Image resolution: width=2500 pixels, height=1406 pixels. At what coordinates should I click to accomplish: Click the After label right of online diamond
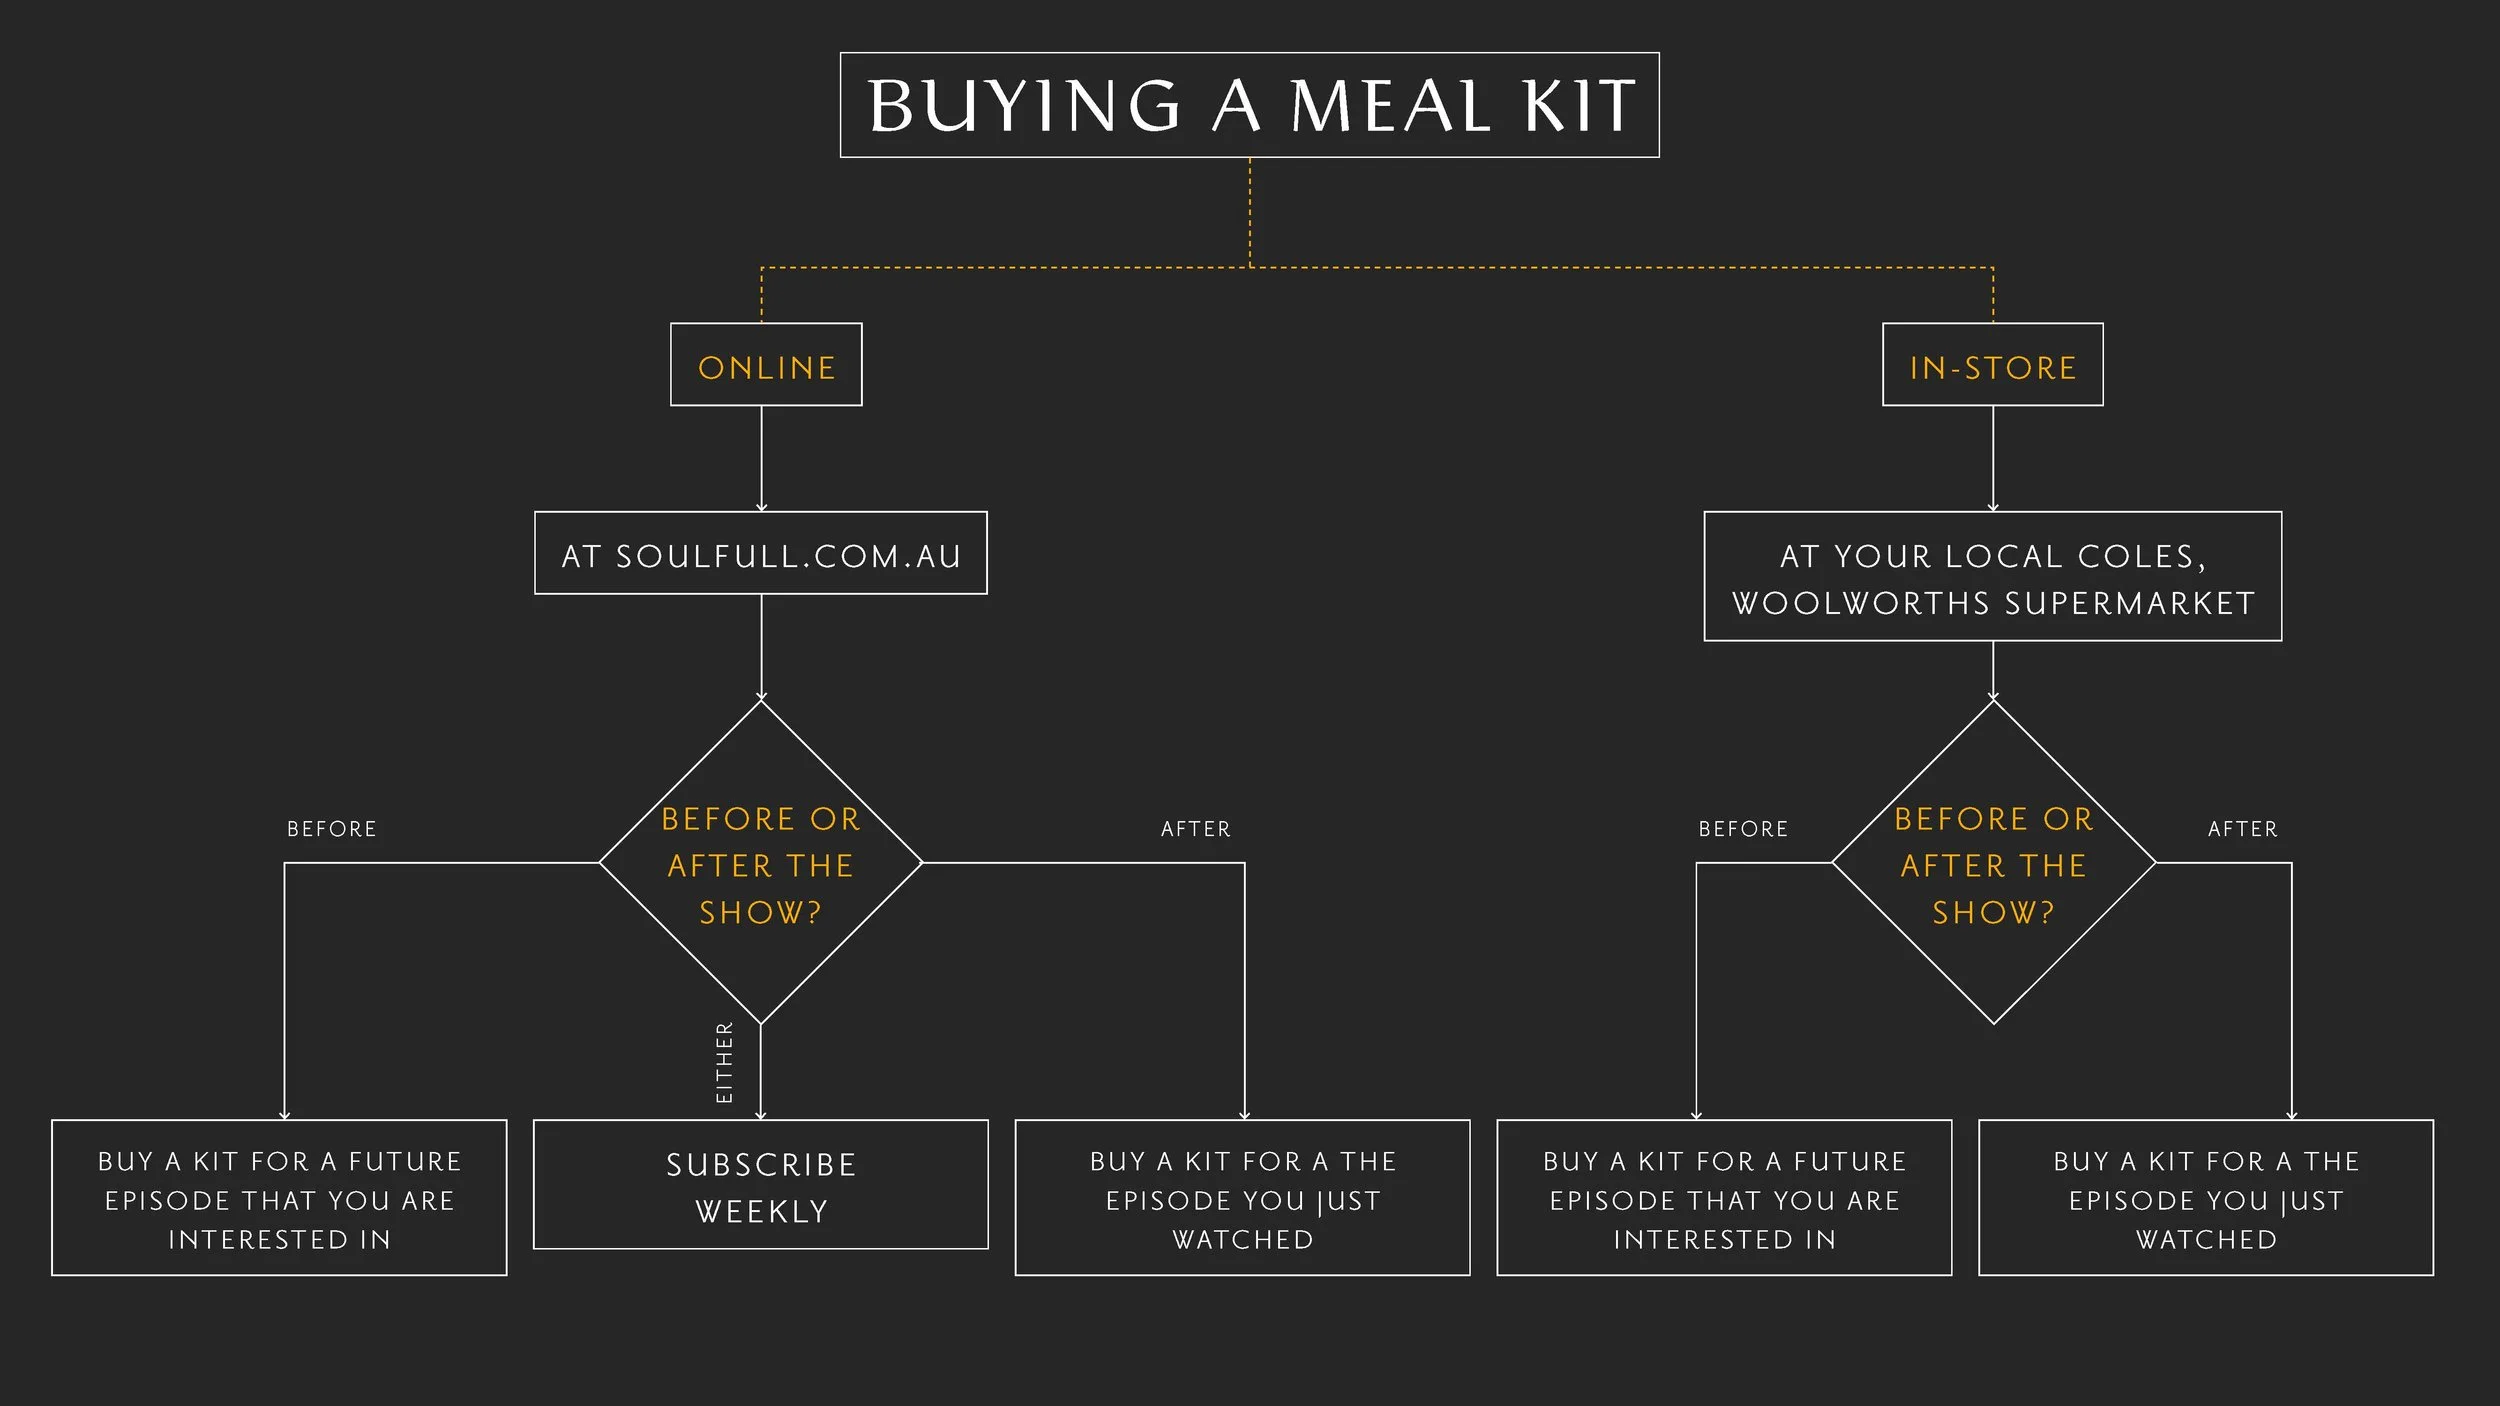coord(1196,829)
